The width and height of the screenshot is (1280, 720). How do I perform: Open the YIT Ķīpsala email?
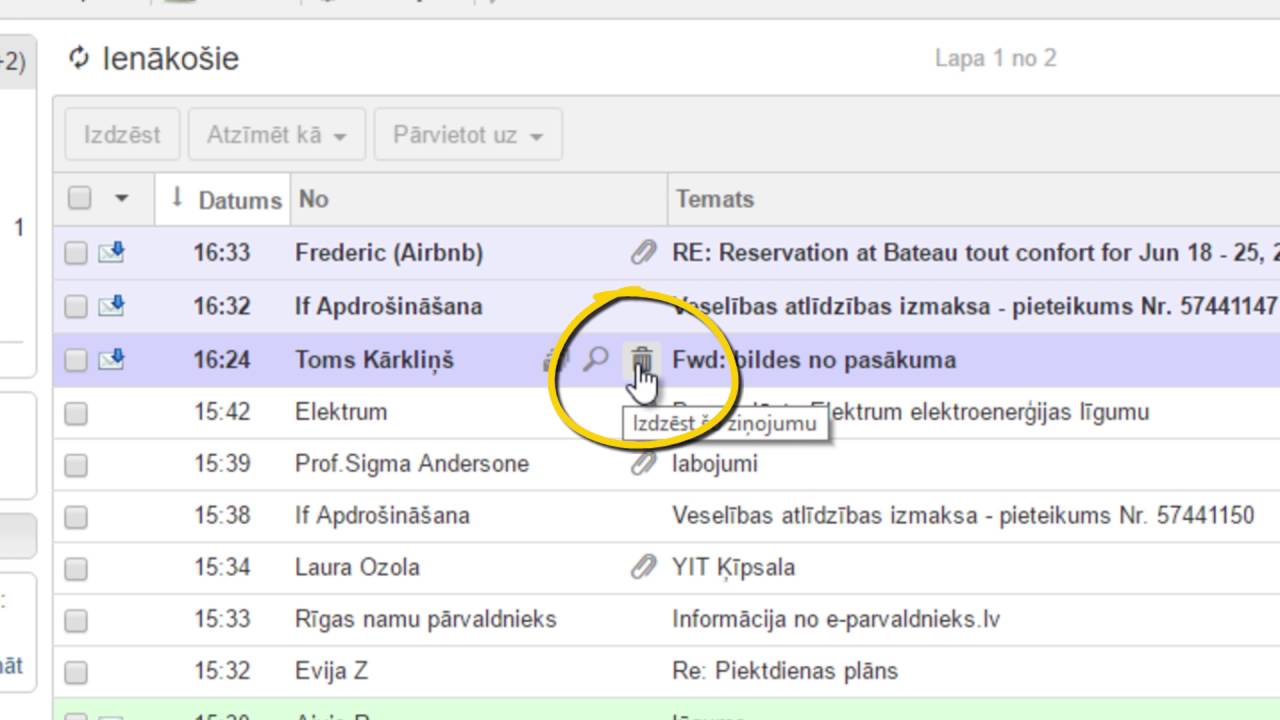(734, 568)
